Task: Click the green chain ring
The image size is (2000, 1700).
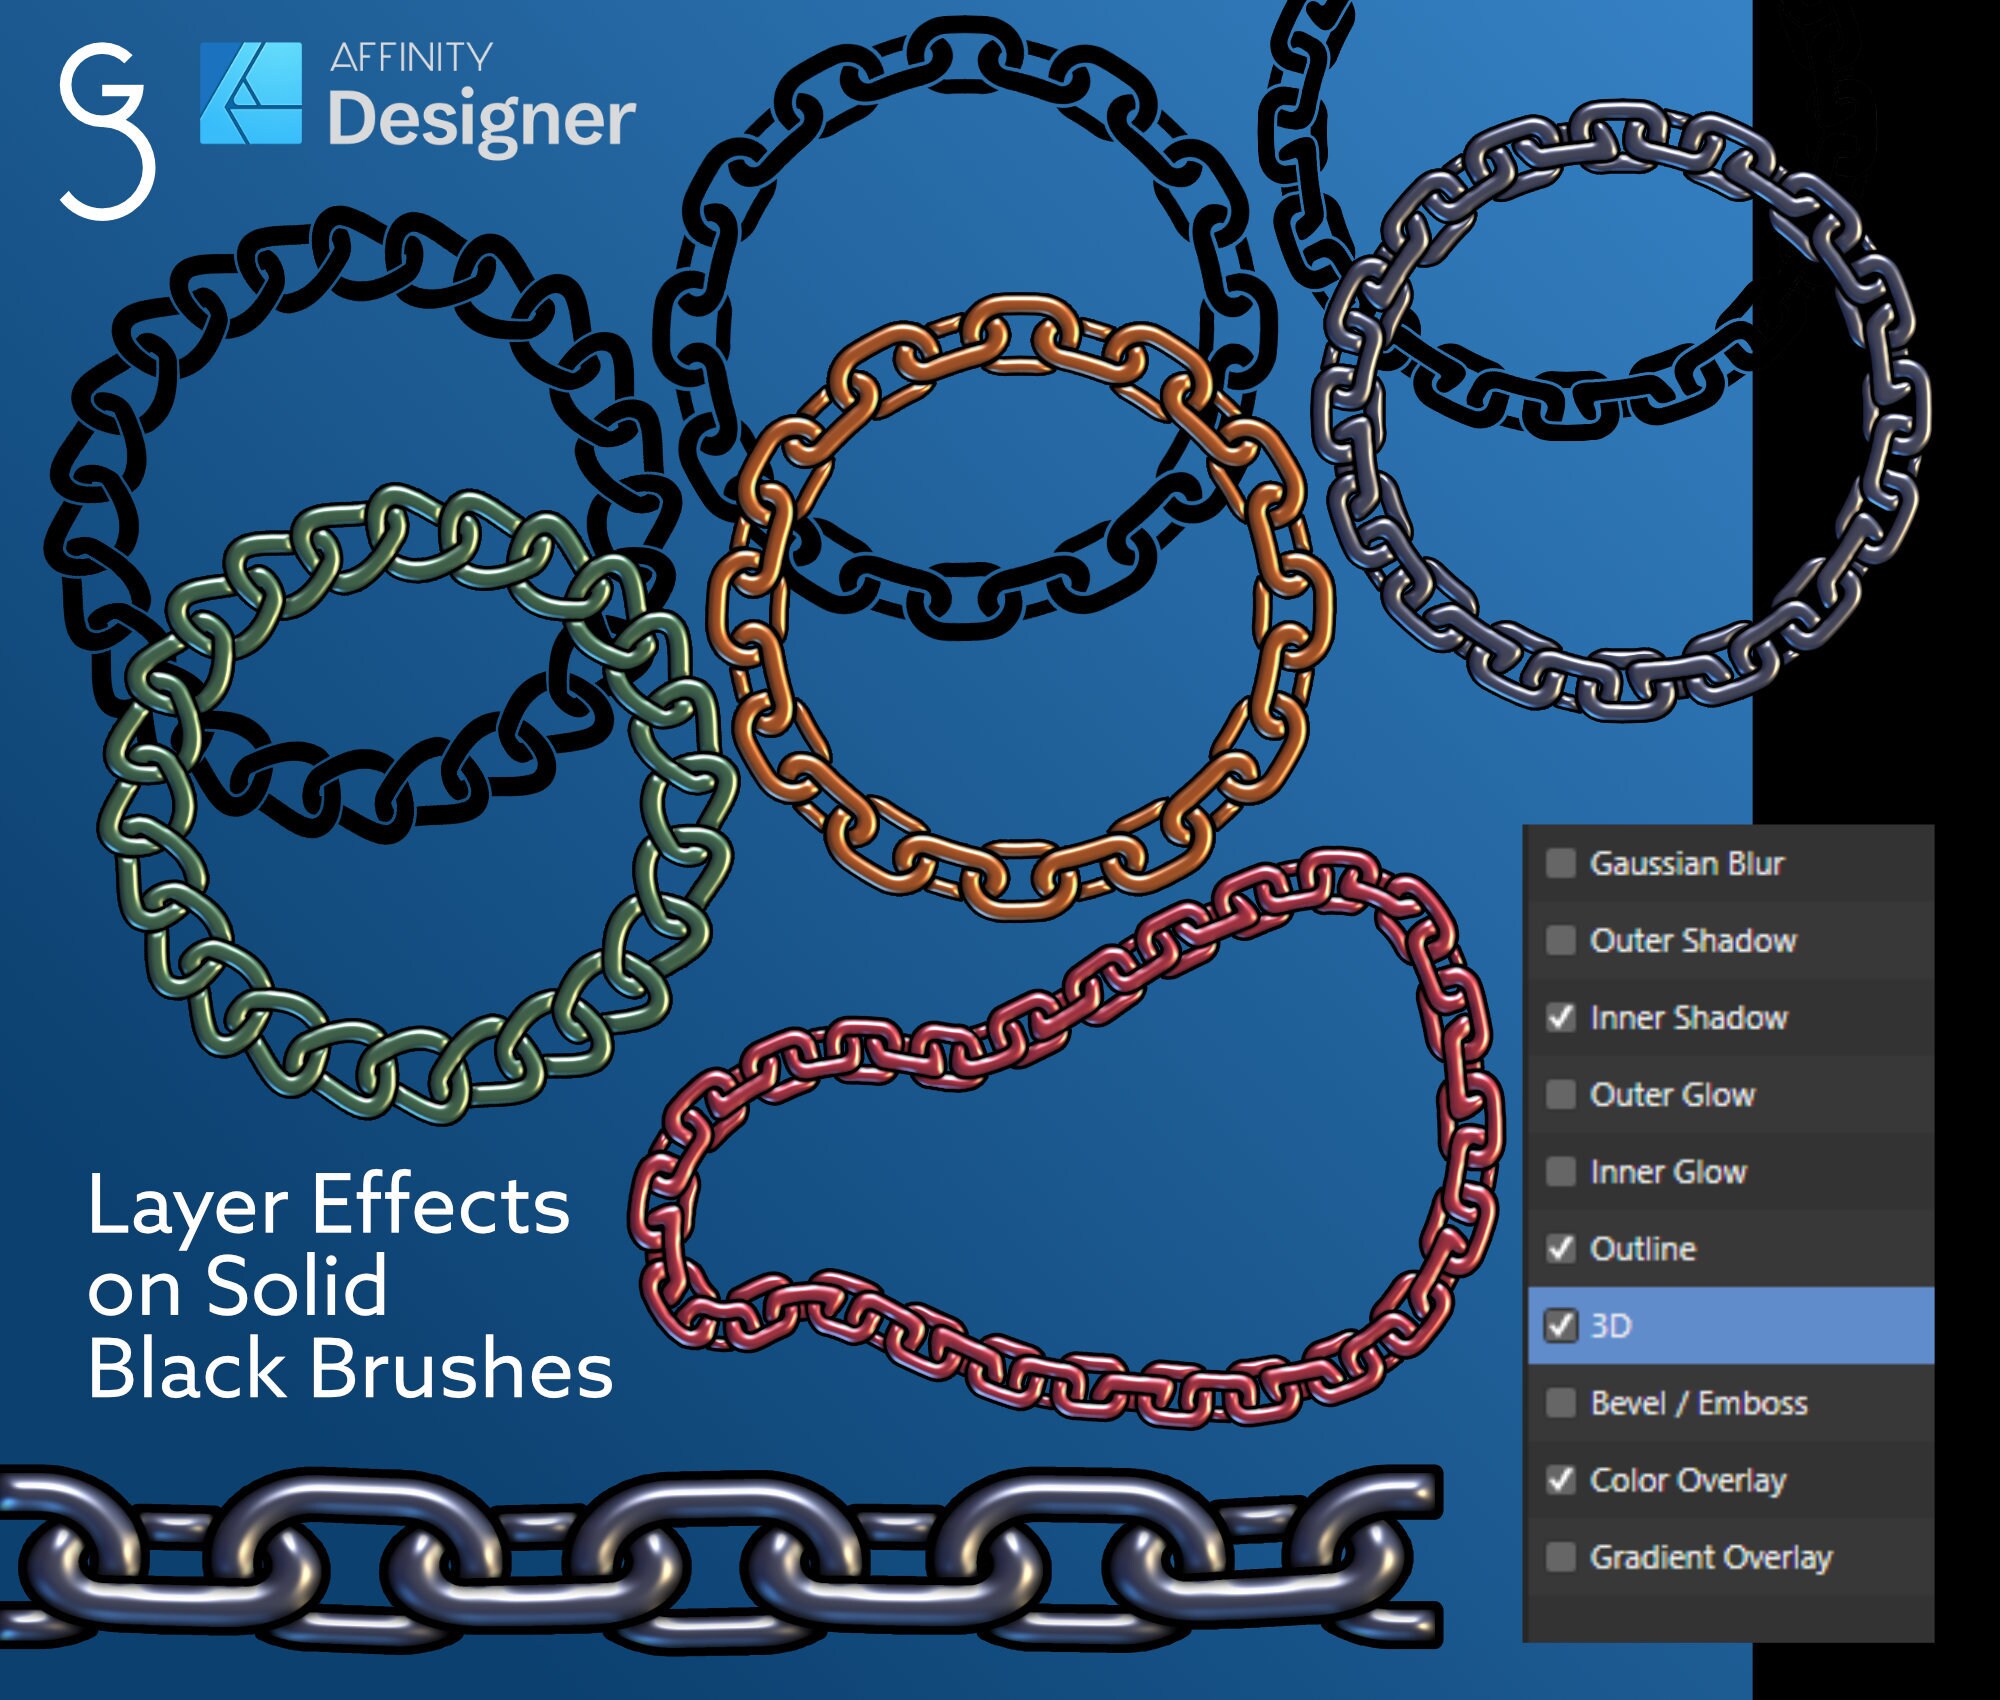Action: 417,804
